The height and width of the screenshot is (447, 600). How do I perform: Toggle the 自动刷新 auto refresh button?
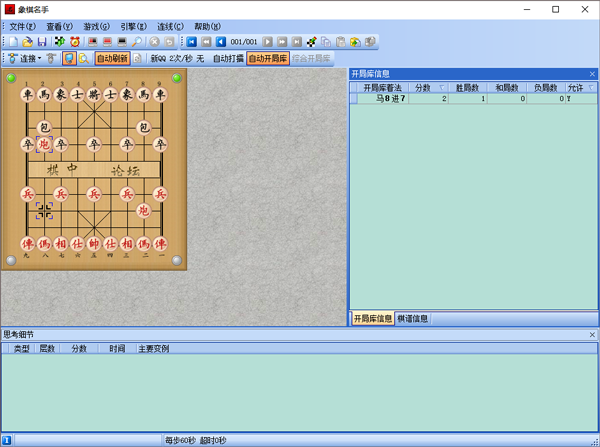112,59
